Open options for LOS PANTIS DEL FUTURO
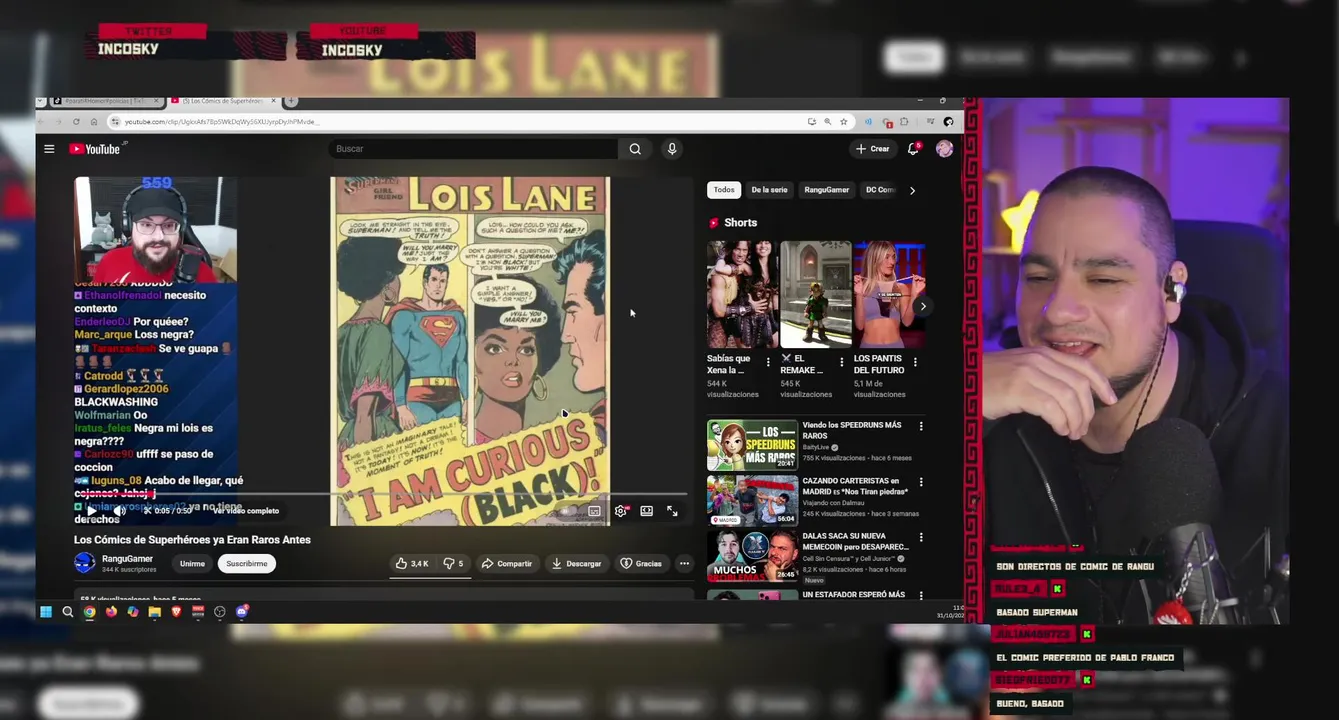 (x=915, y=362)
